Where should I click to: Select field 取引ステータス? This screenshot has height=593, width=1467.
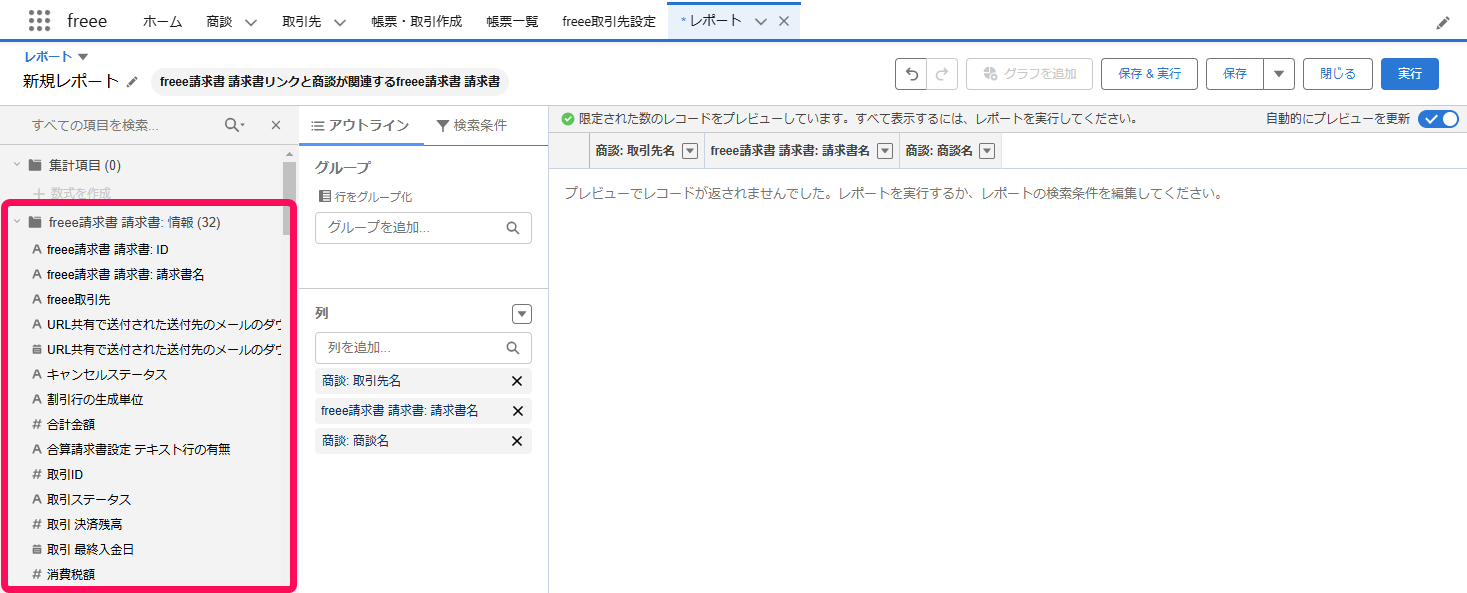[89, 499]
